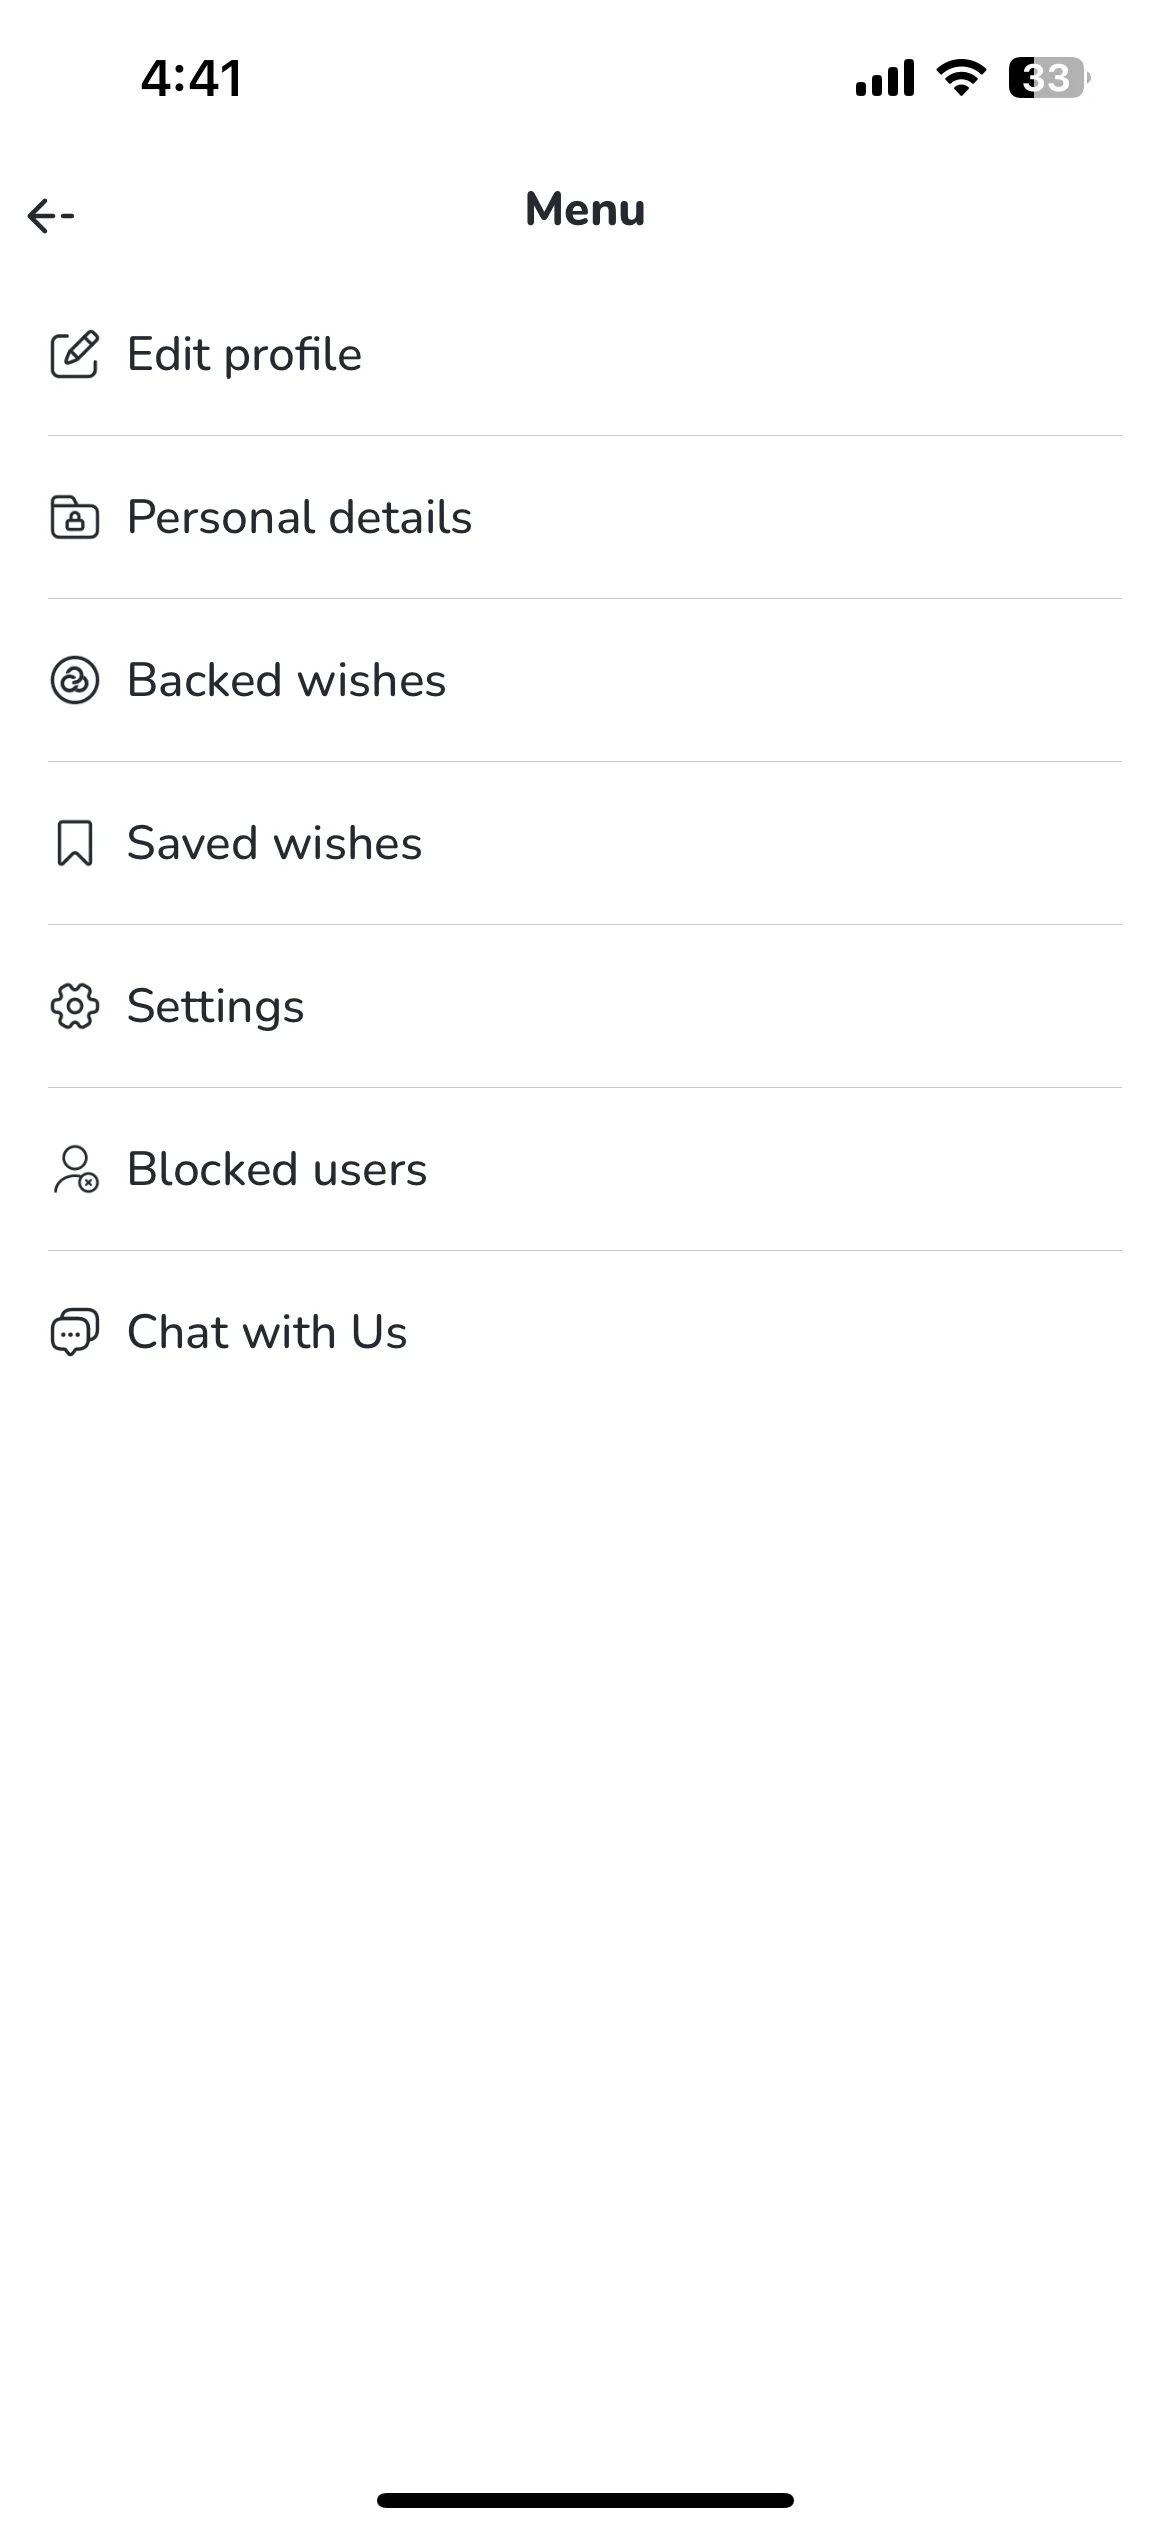View the Blocked users list
The width and height of the screenshot is (1170, 2532).
click(x=585, y=1169)
